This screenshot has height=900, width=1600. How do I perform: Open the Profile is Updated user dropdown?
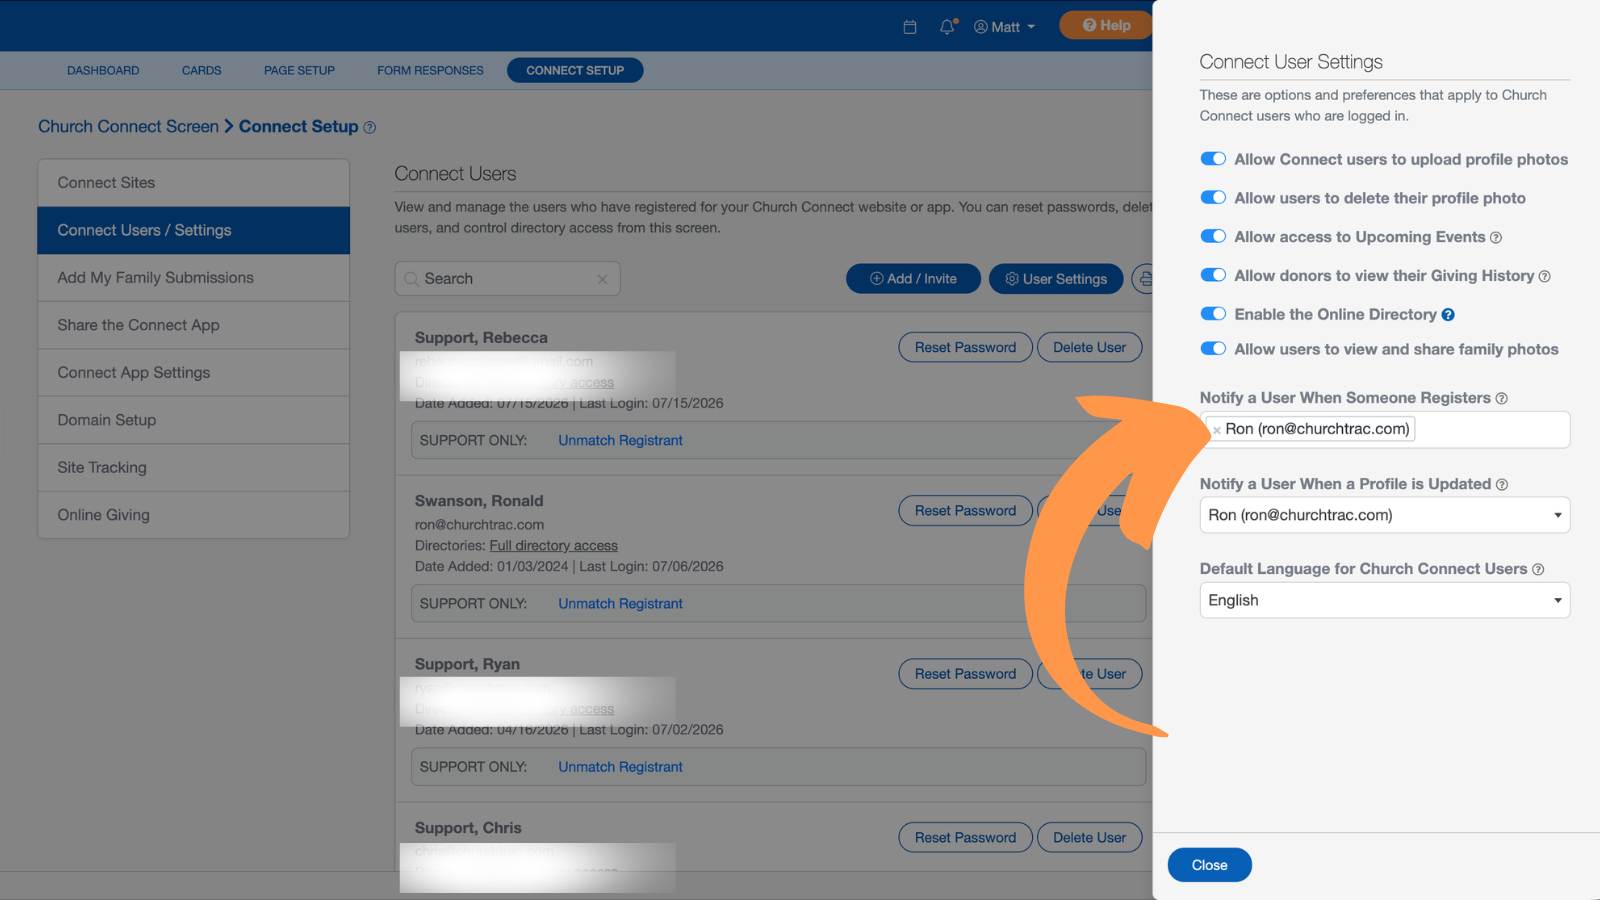tap(1385, 515)
